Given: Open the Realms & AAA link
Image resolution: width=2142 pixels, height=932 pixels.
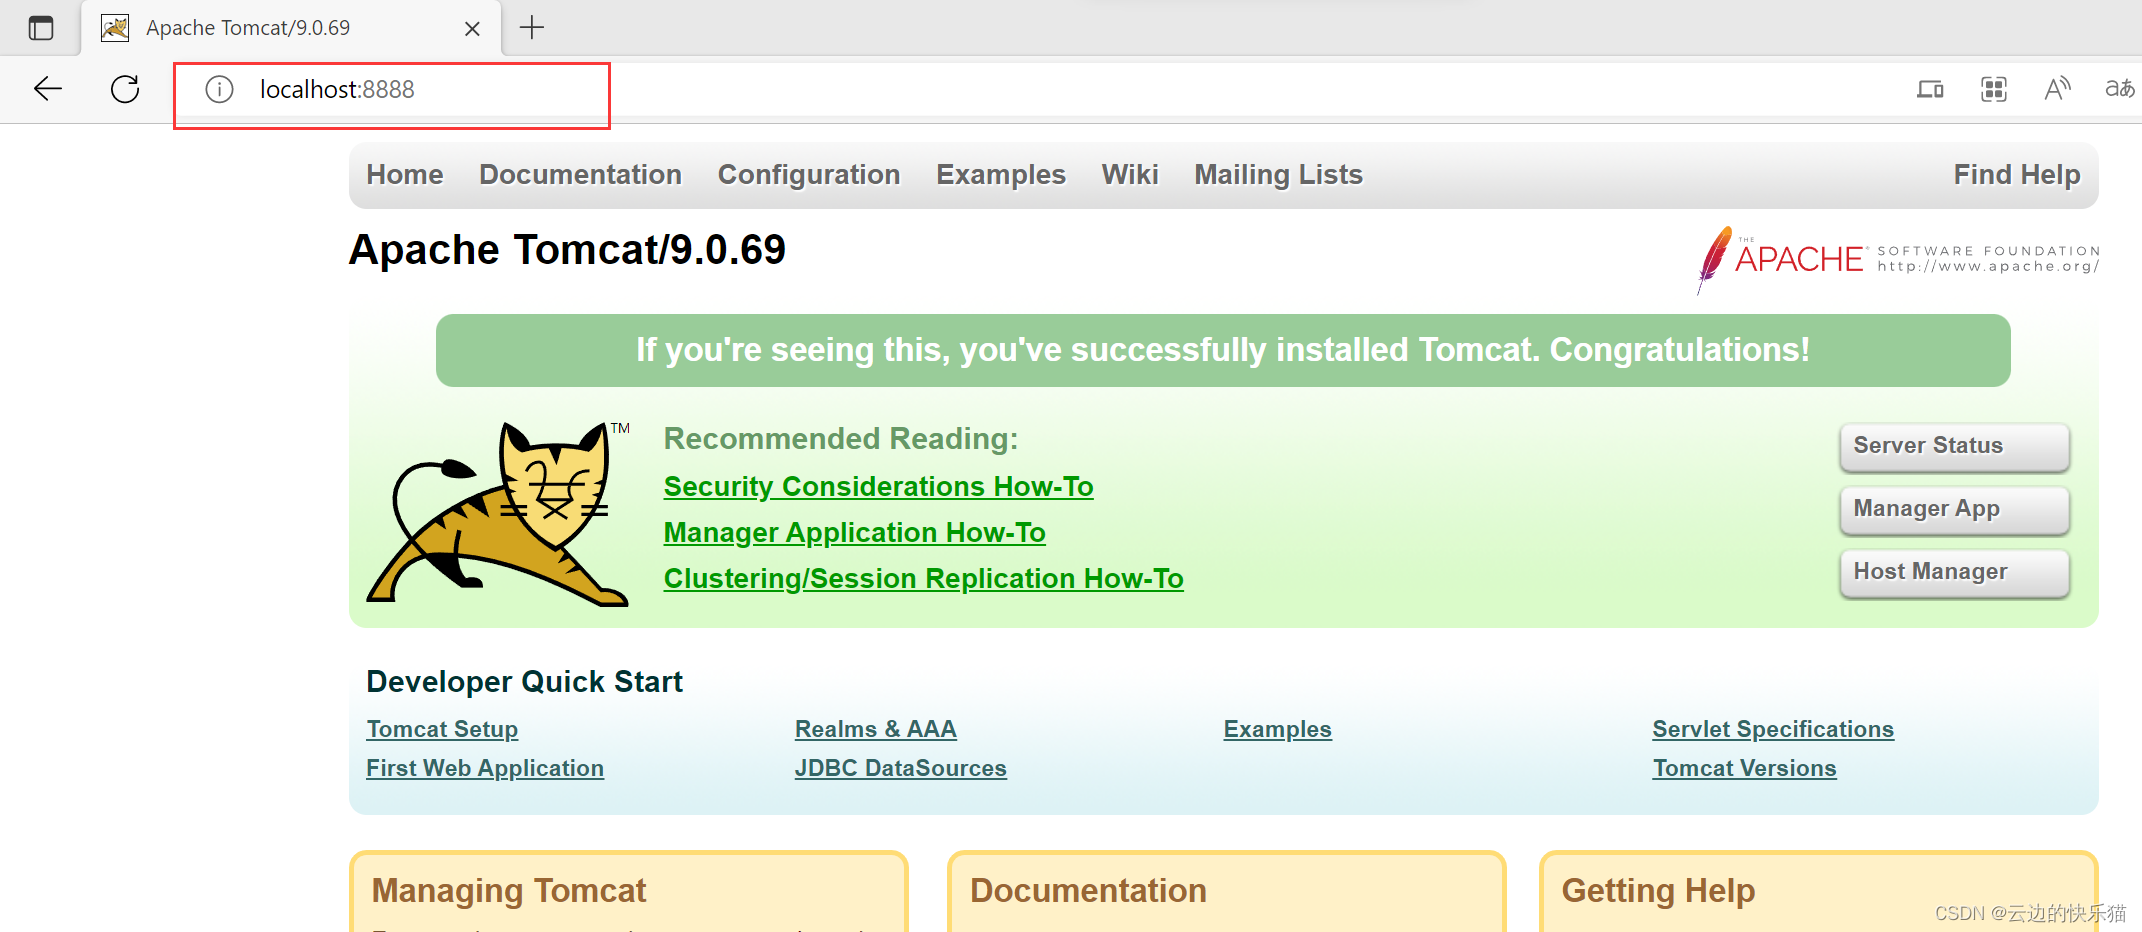Looking at the screenshot, I should (x=875, y=729).
